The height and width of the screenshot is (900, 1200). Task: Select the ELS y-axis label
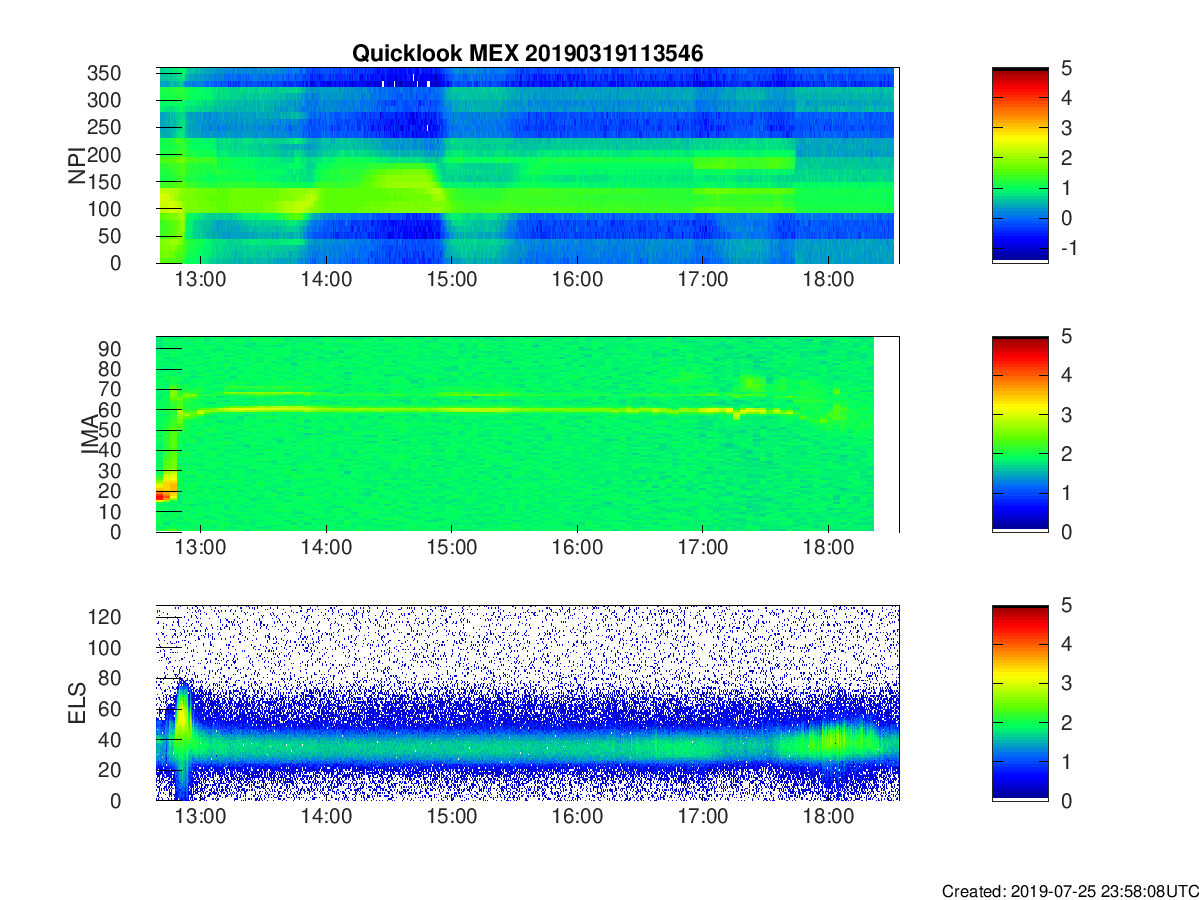pyautogui.click(x=76, y=702)
